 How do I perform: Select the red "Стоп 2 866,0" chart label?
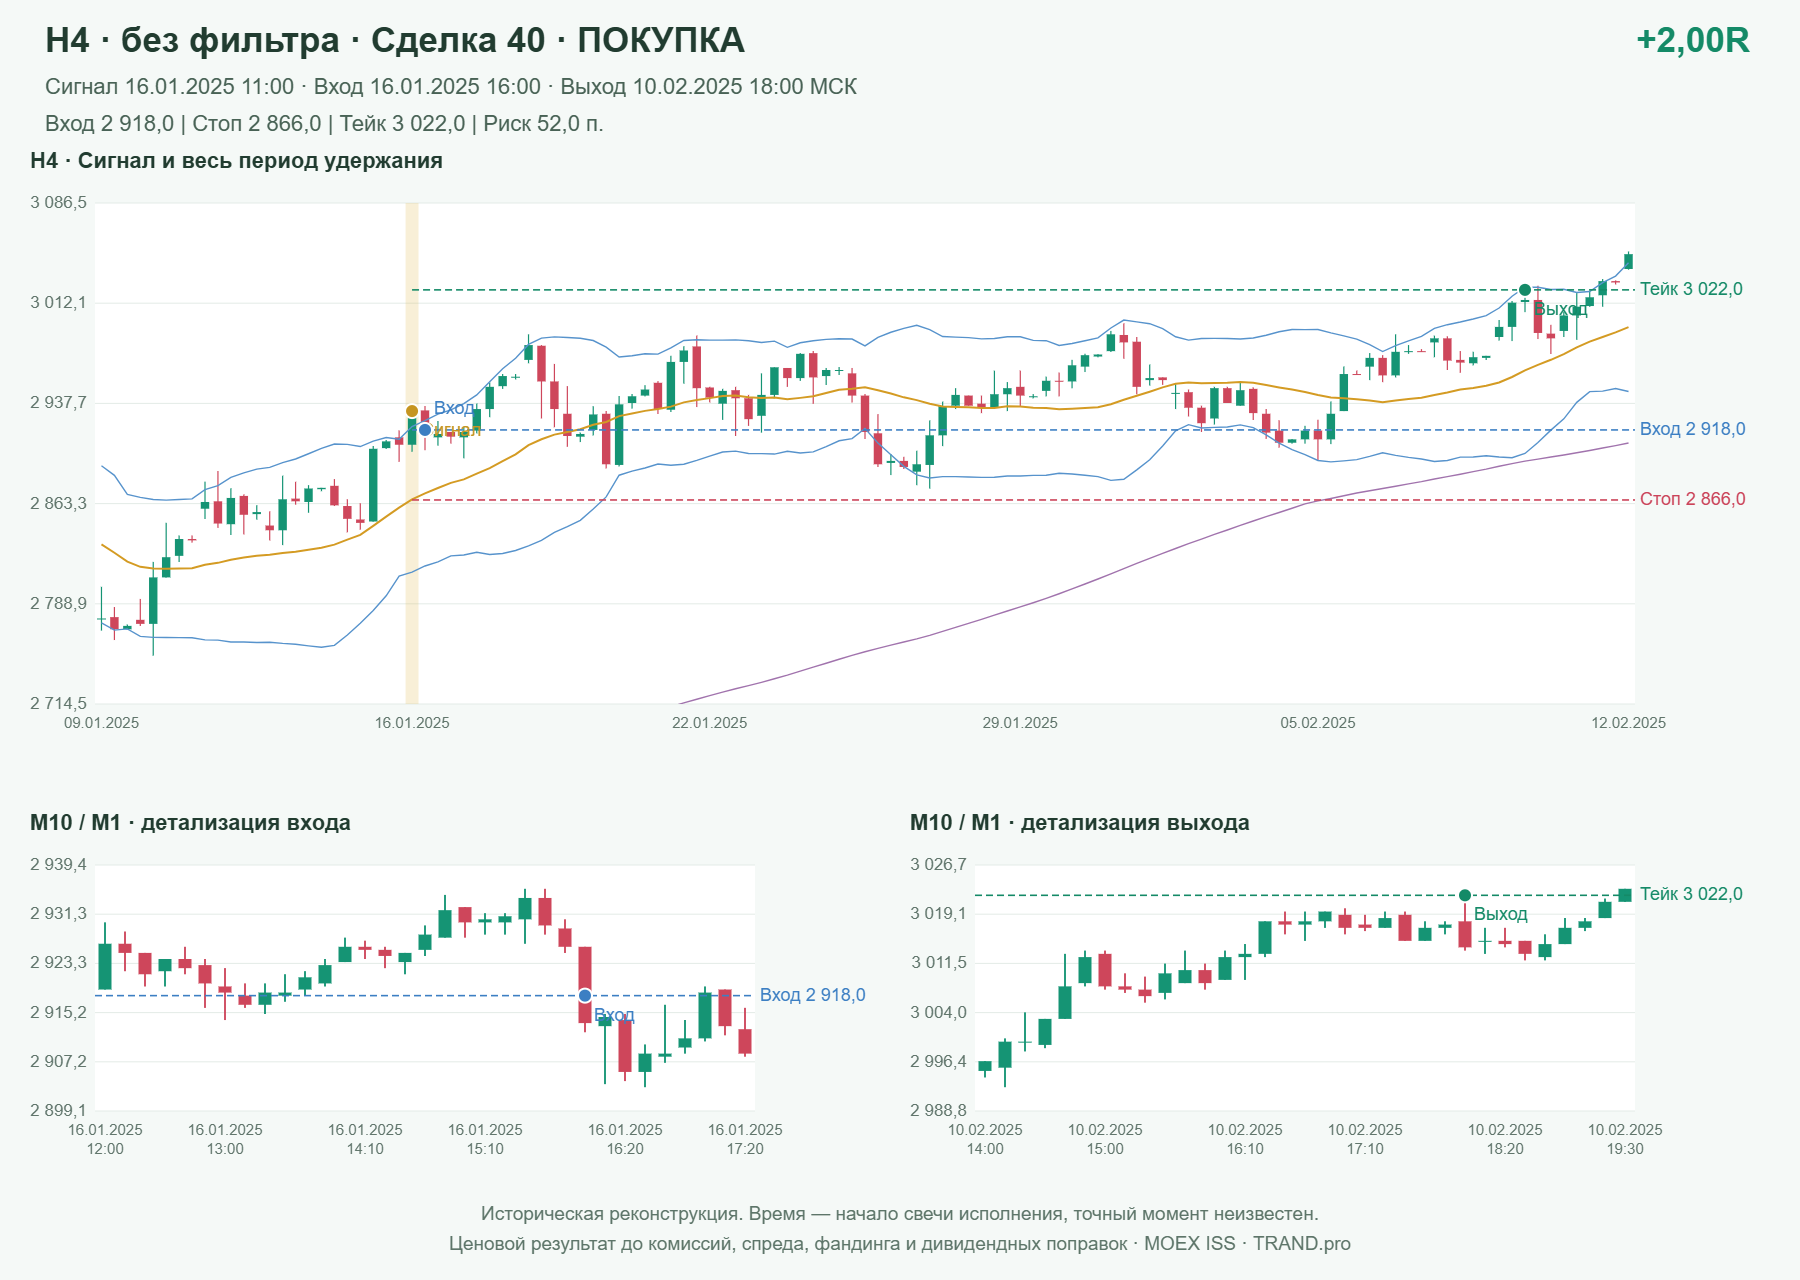point(1693,499)
